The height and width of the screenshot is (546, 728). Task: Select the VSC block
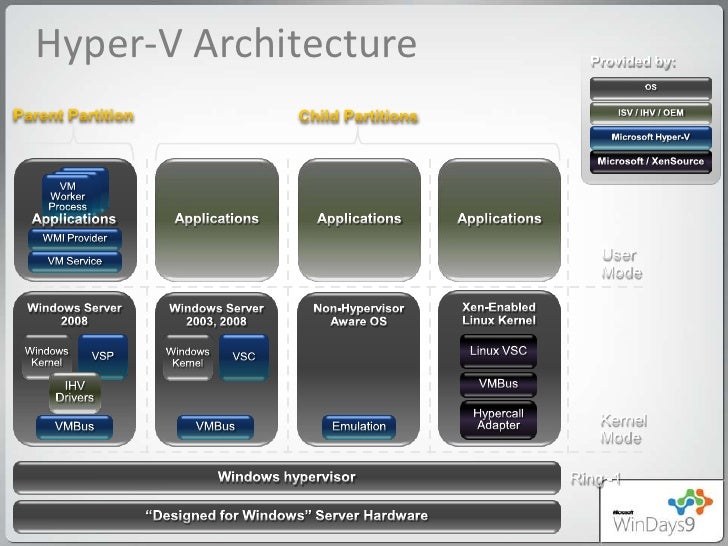pyautogui.click(x=244, y=357)
